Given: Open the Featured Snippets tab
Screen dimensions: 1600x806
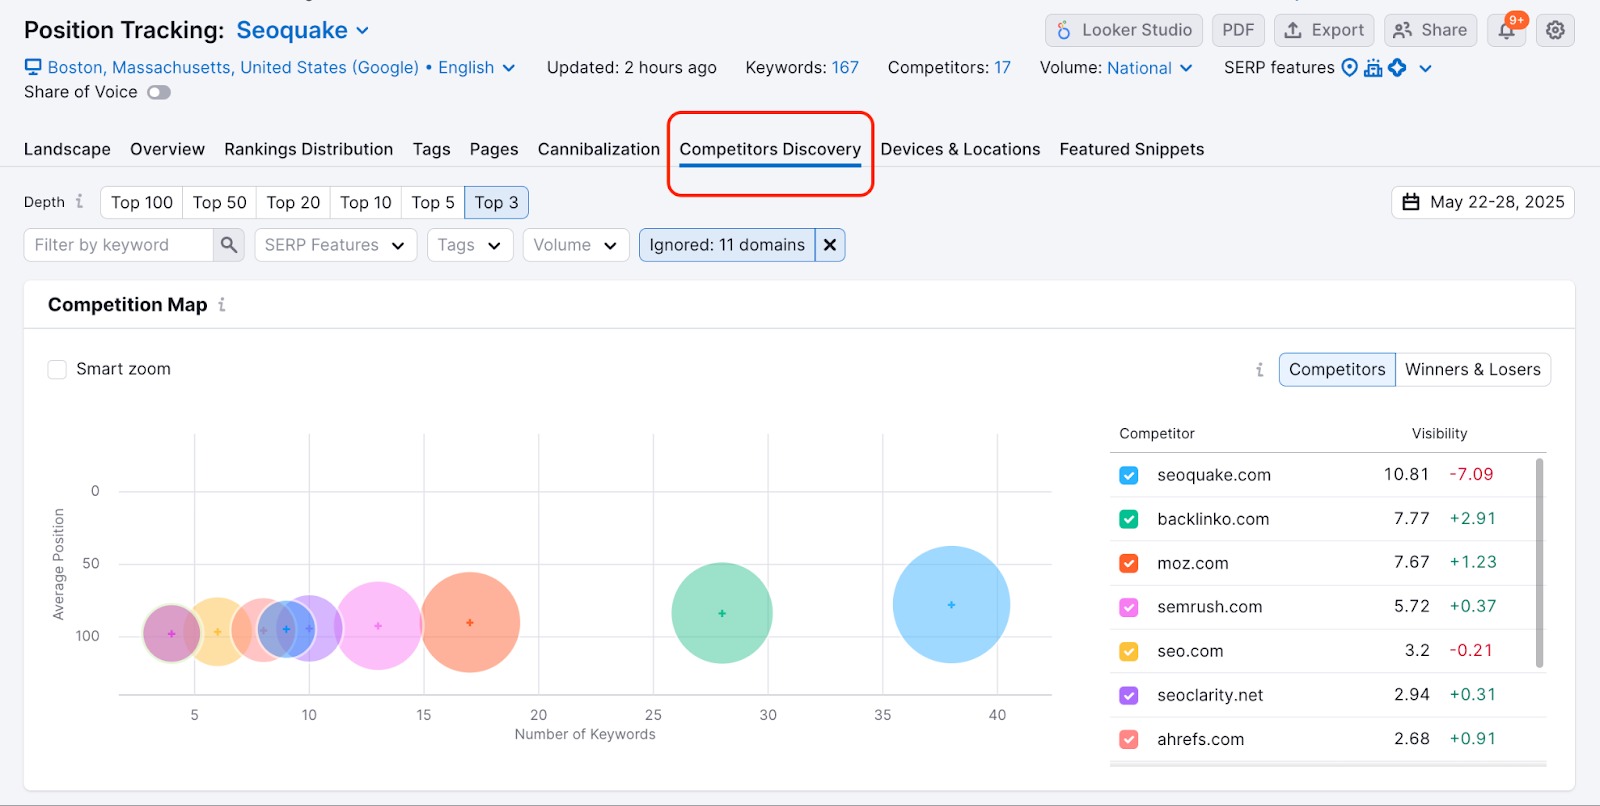Looking at the screenshot, I should pos(1131,149).
